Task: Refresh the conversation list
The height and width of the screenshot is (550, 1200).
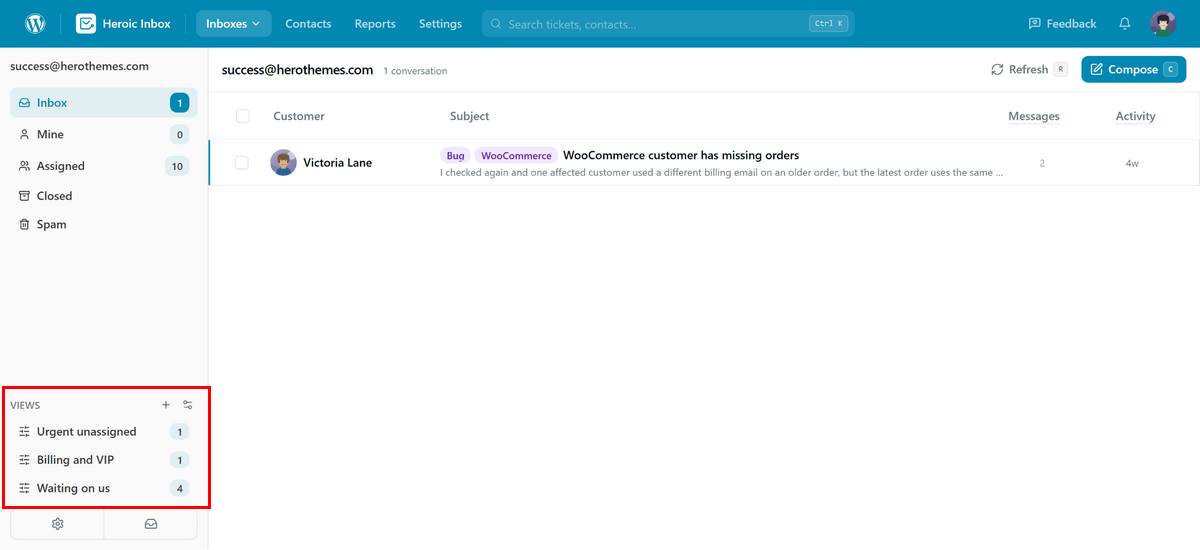Action: tap(1029, 69)
